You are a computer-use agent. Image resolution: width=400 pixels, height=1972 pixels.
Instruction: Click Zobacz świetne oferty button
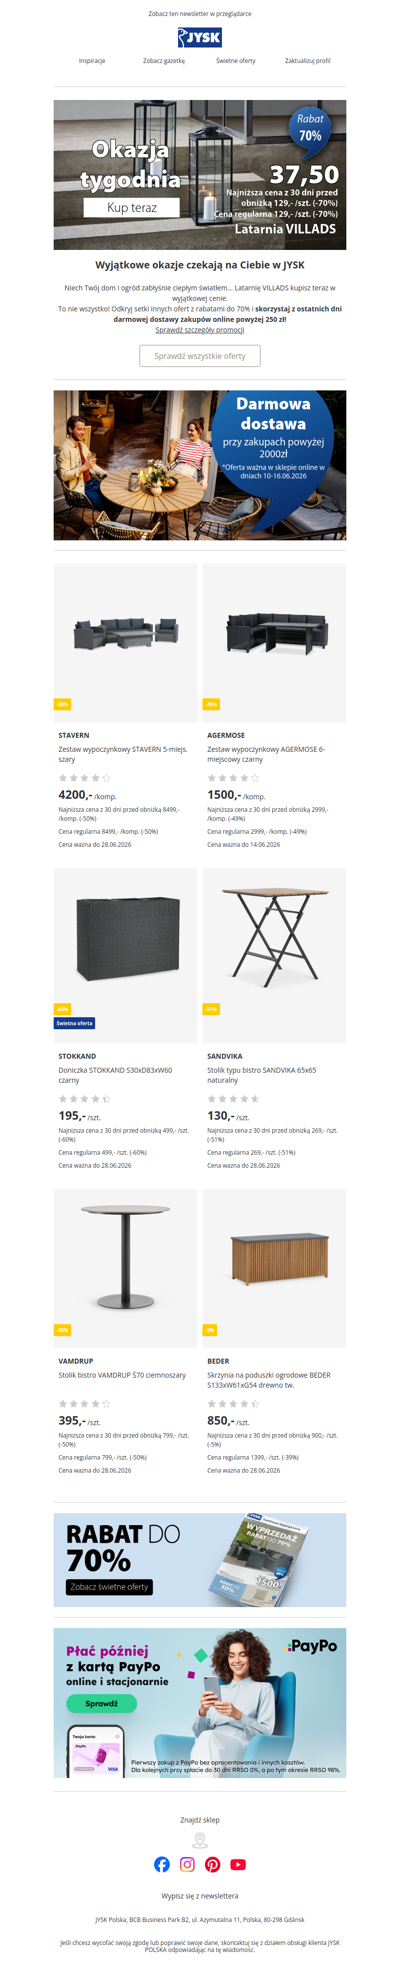pyautogui.click(x=110, y=1587)
